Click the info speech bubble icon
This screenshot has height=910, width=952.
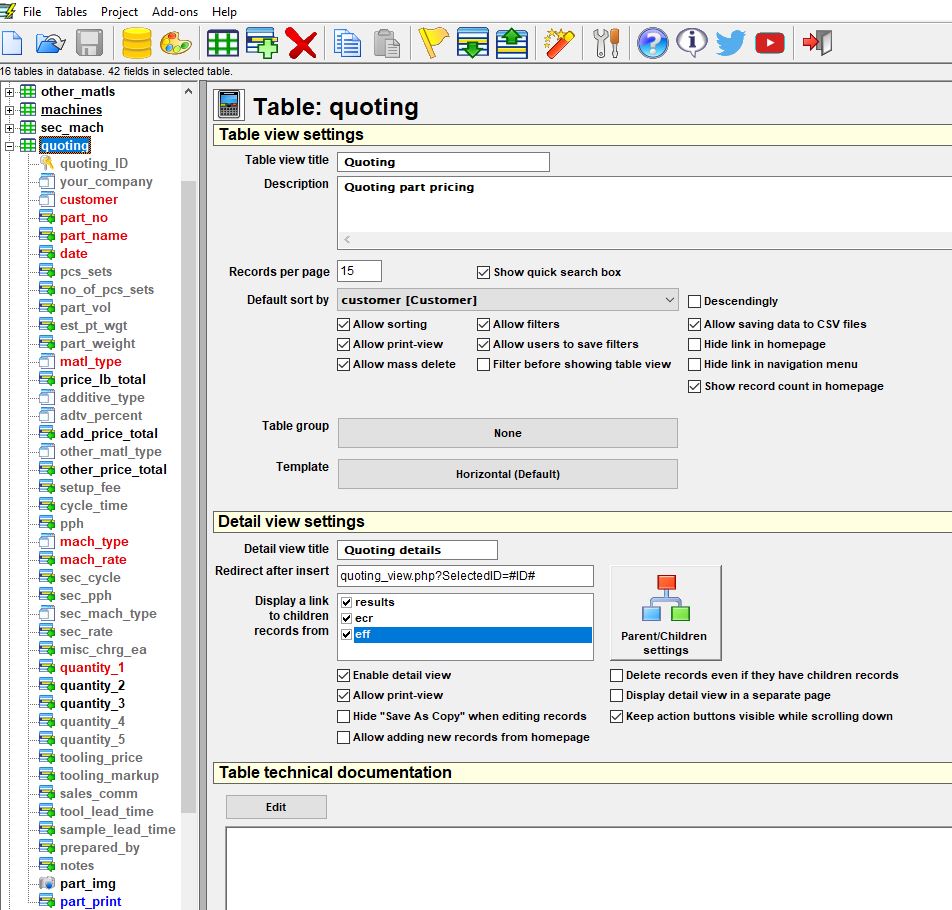point(692,43)
